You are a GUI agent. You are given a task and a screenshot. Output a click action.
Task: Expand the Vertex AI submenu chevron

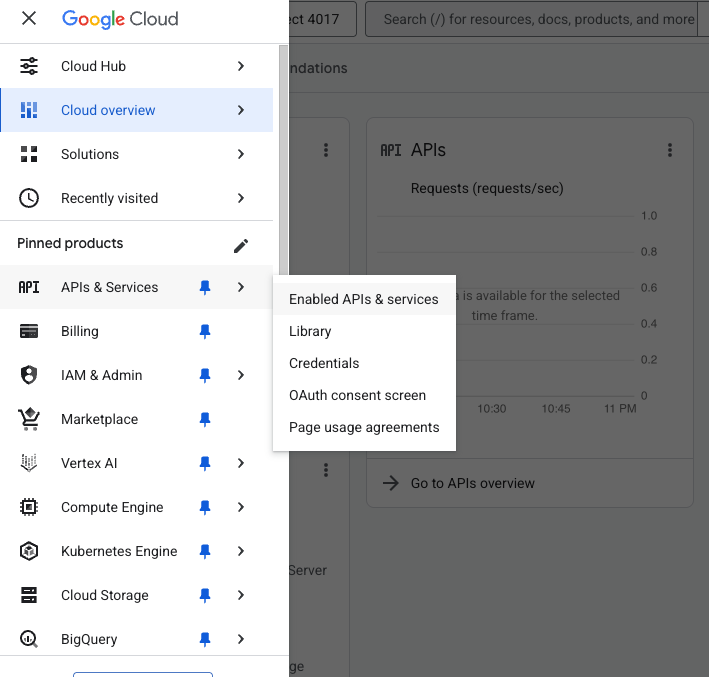click(x=241, y=463)
